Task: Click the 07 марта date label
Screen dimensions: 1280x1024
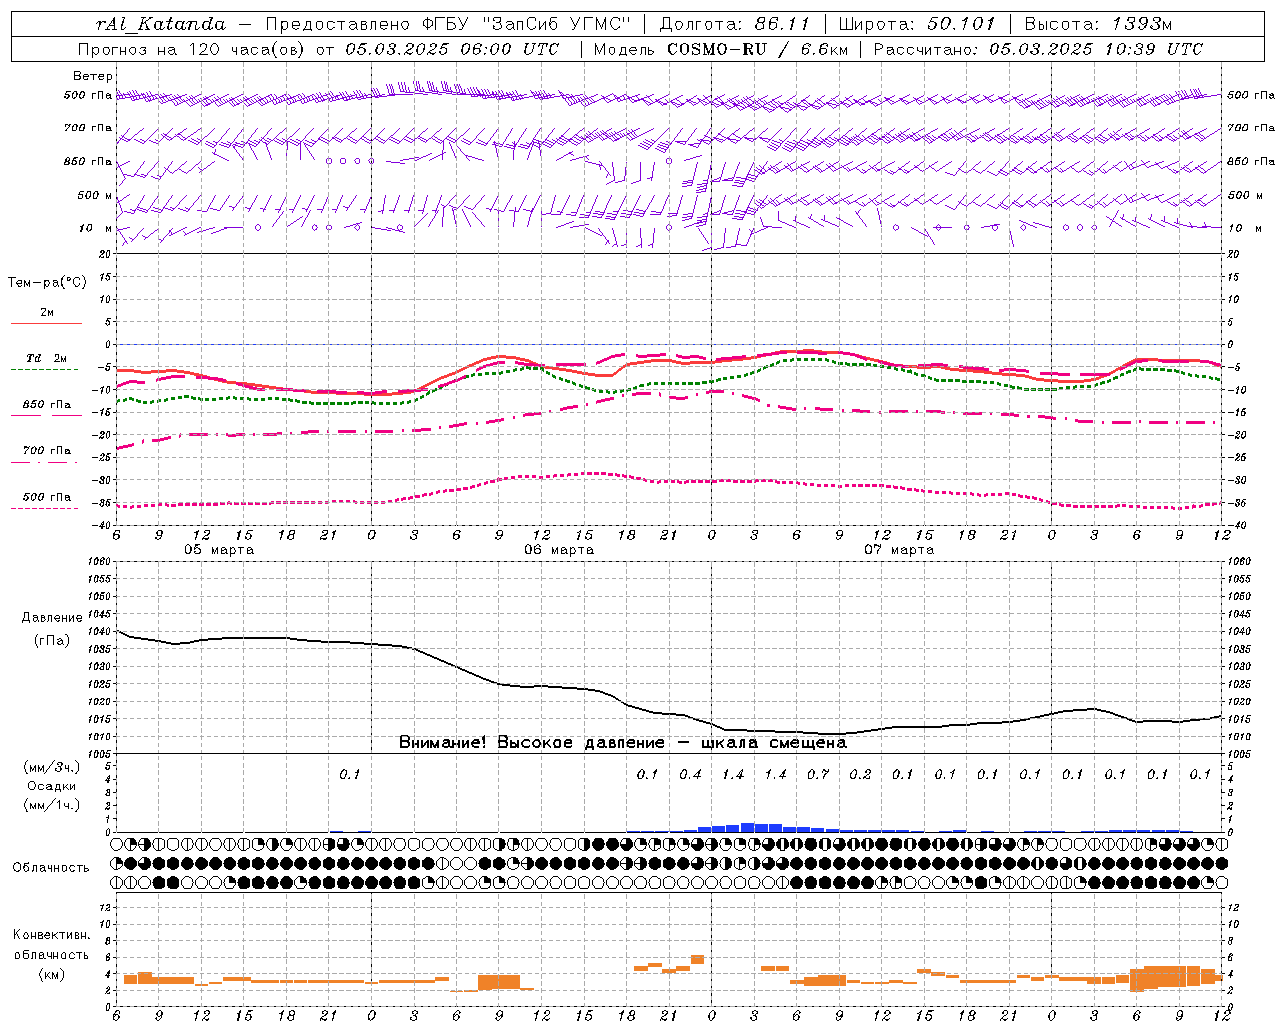Action: pos(899,550)
